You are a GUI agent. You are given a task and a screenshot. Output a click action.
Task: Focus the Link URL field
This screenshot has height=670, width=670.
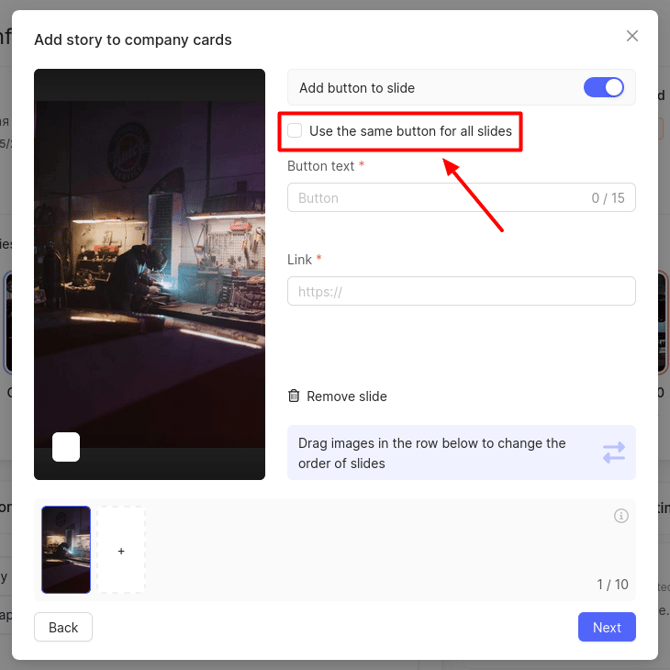[461, 291]
